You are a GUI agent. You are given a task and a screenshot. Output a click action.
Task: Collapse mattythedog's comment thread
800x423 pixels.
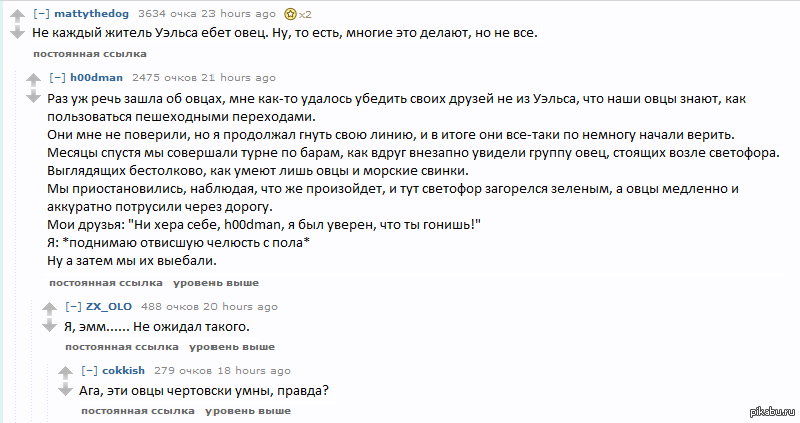(41, 14)
